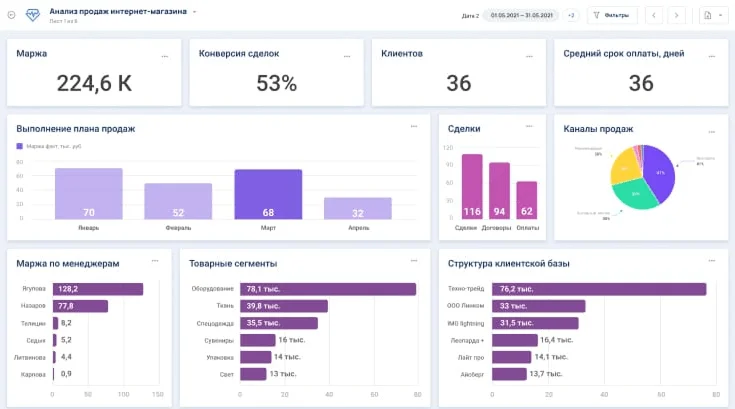Open the Средний срок оплаты card menu
735x409 pixels.
(712, 56)
